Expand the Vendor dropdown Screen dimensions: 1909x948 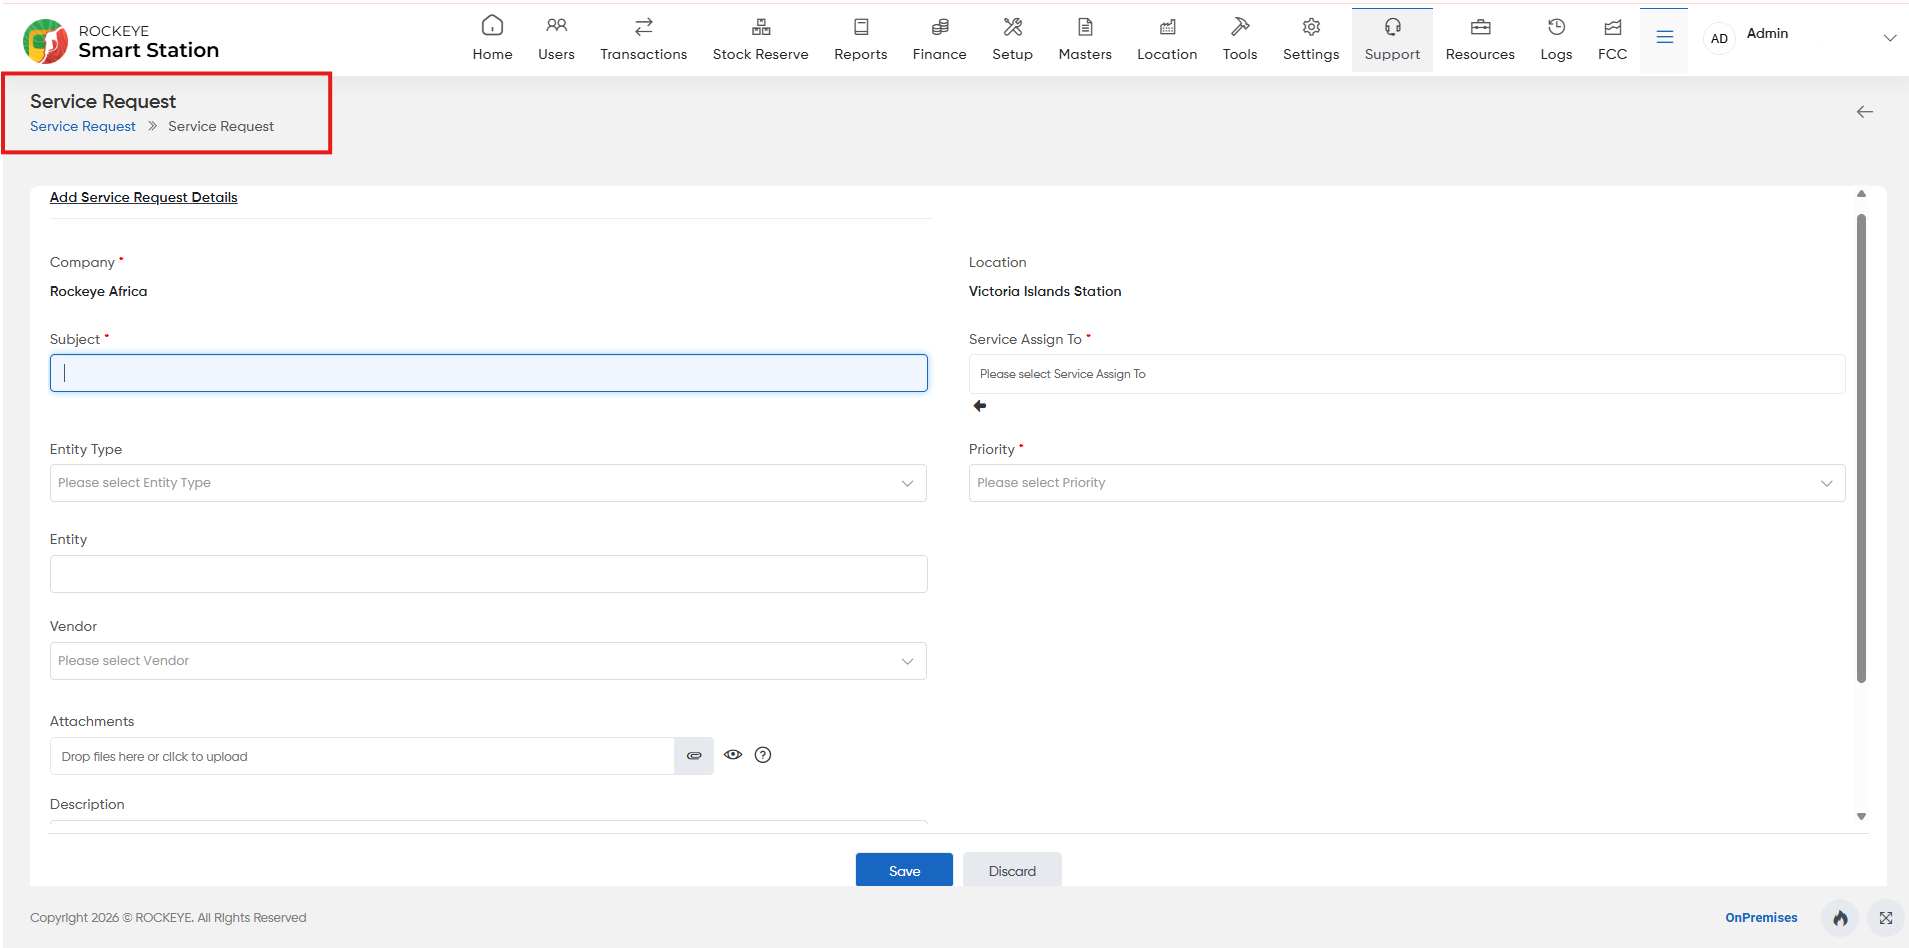coord(488,661)
